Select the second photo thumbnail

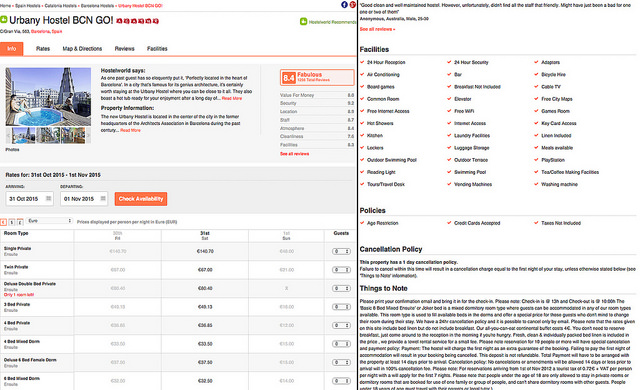pyautogui.click(x=48, y=135)
